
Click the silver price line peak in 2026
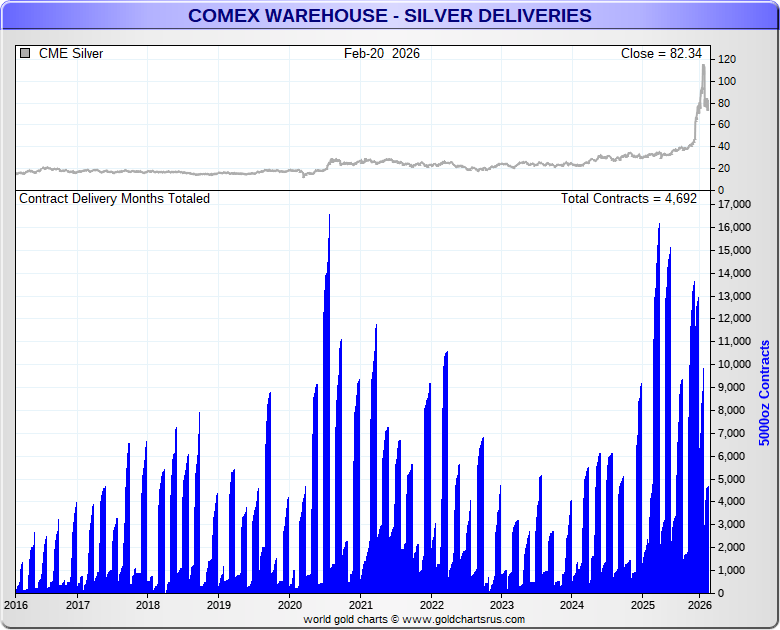[703, 67]
